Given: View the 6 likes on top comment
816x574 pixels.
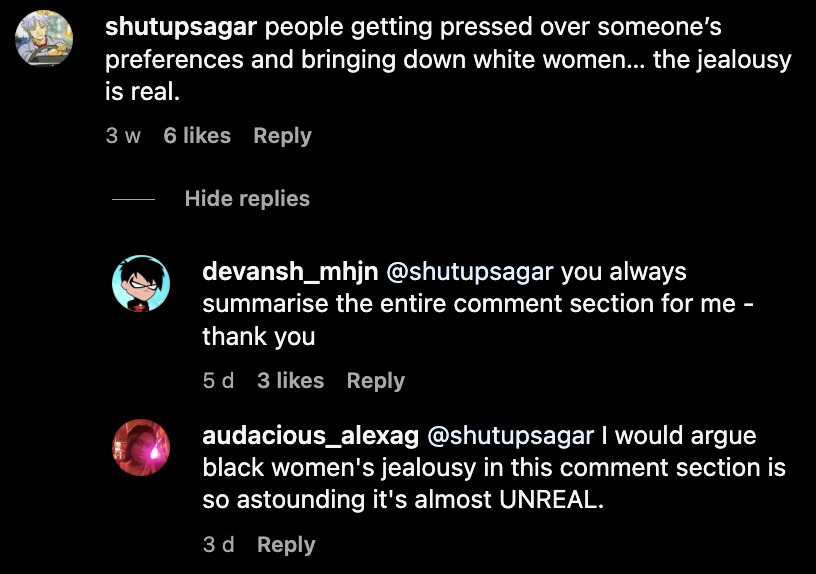Looking at the screenshot, I should 197,136.
